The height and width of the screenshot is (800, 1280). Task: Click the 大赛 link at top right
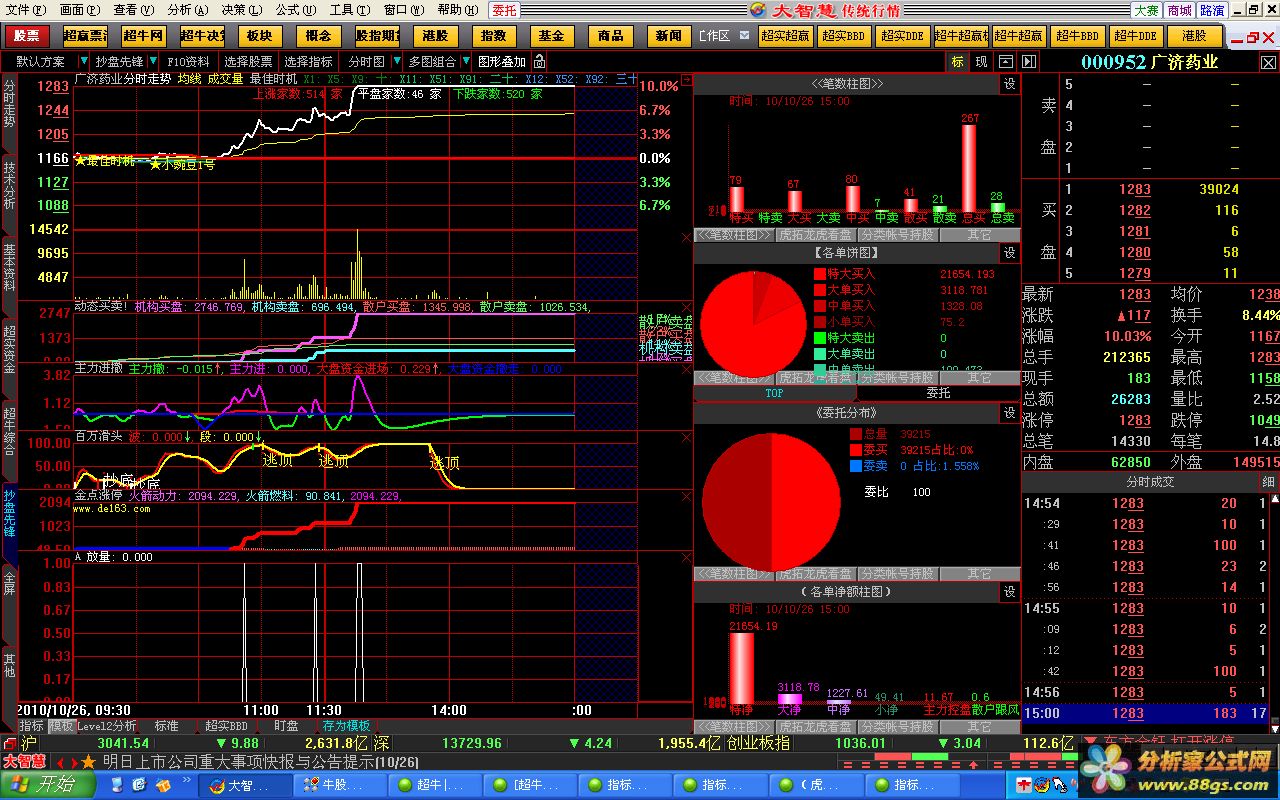coord(1146,10)
